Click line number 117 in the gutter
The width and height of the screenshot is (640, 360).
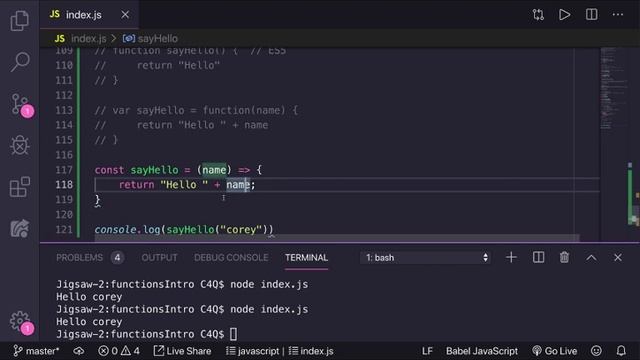click(64, 170)
